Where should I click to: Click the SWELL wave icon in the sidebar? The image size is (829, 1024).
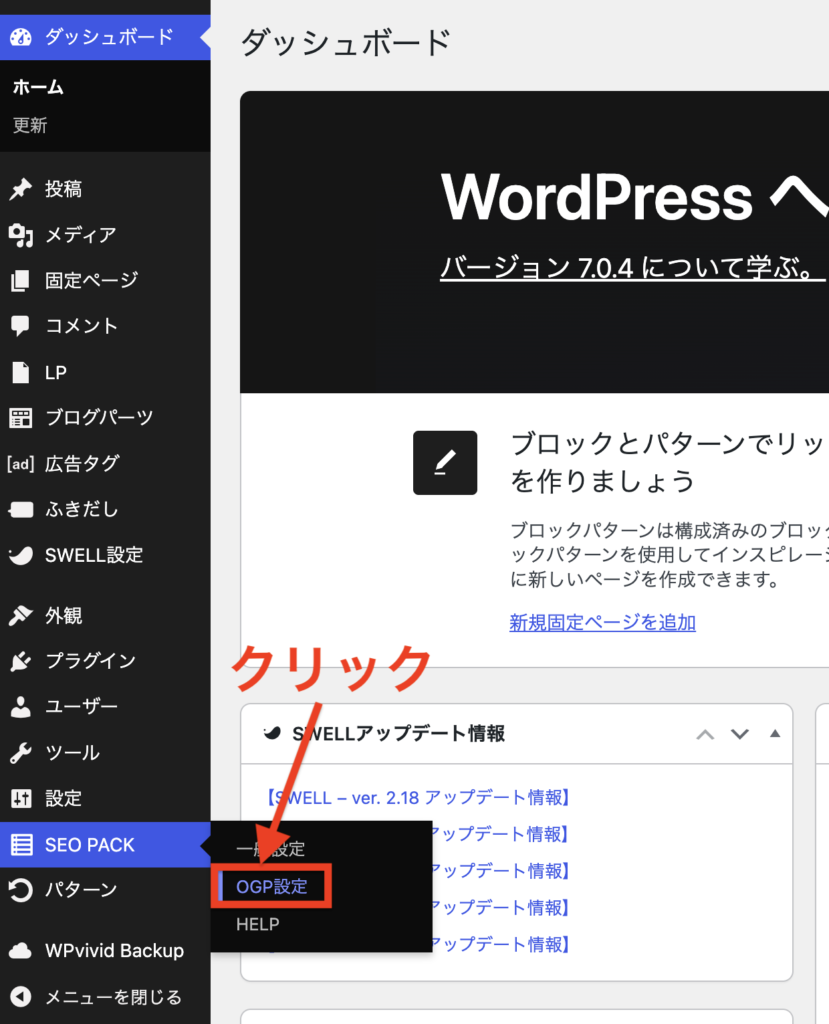[x=20, y=556]
